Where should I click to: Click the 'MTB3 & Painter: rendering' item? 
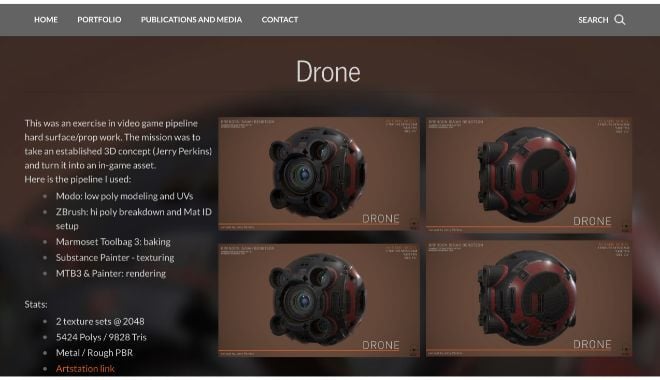(x=111, y=274)
